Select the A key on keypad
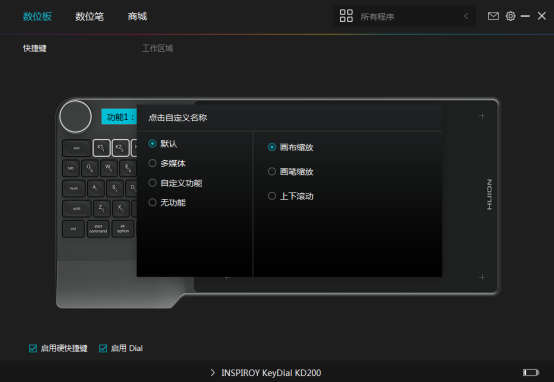Viewport: 554px width, 382px height. click(x=96, y=188)
